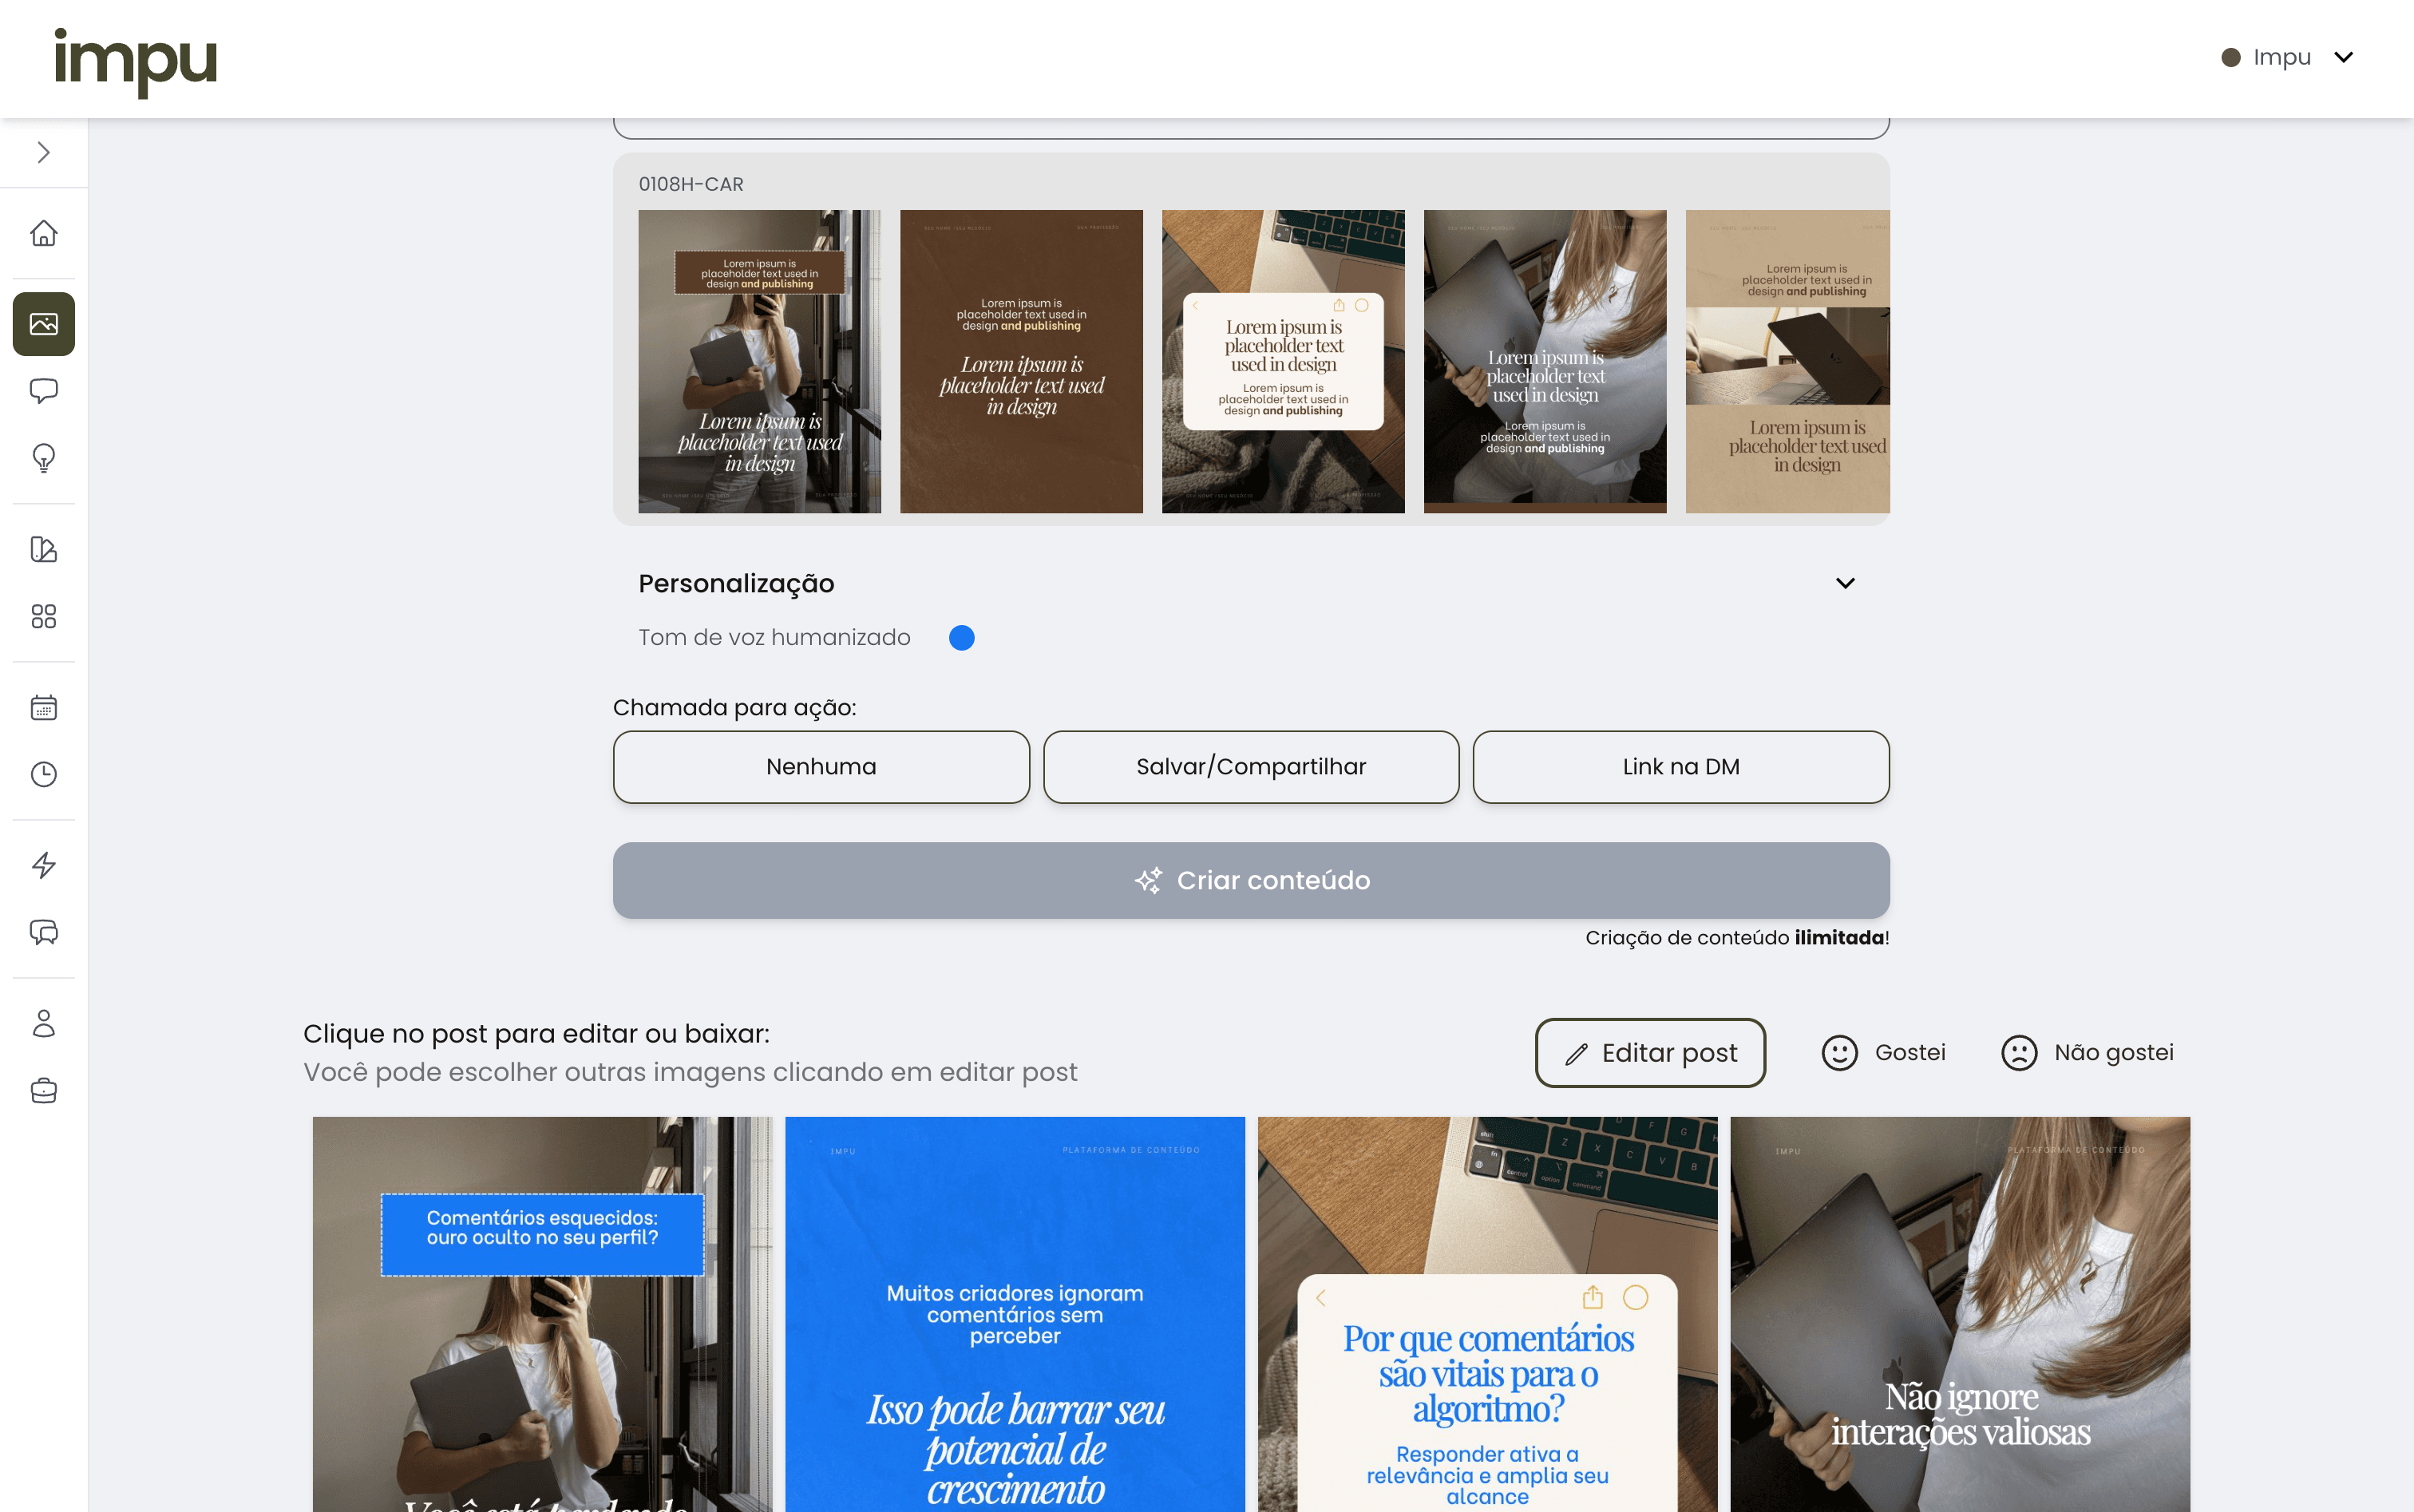Click the 0108H-CAR template label
Viewport: 2414px width, 1512px height.
(x=691, y=184)
